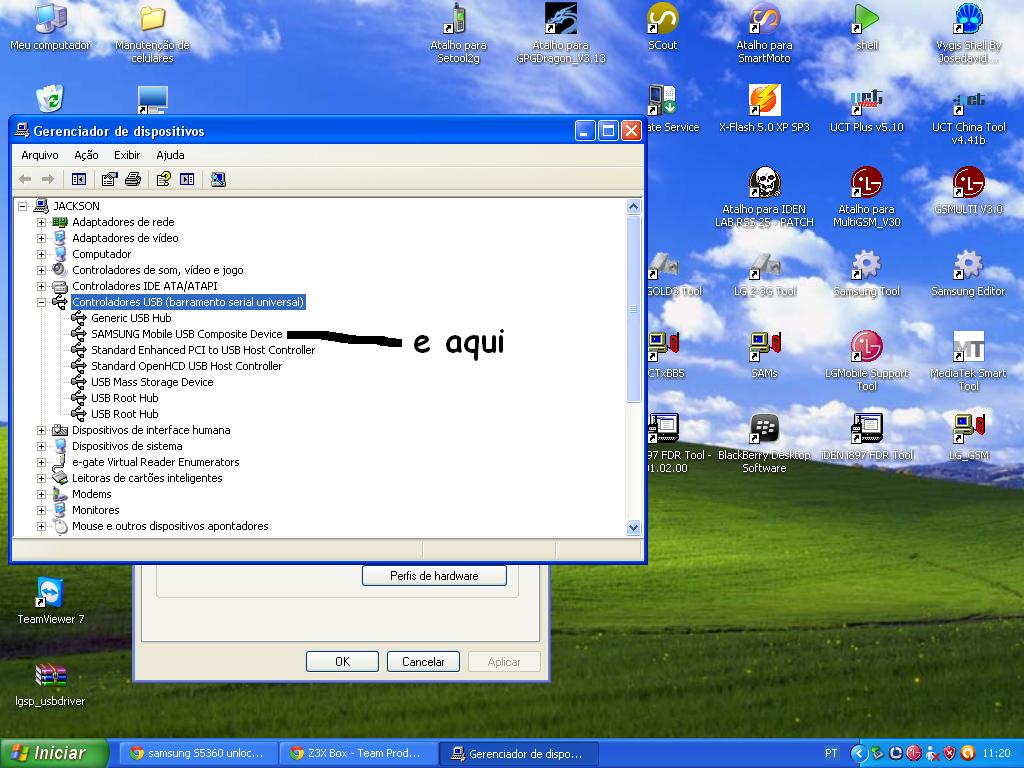Click the Help icon in Device Manager toolbar
This screenshot has height=768, width=1024.
(x=163, y=179)
